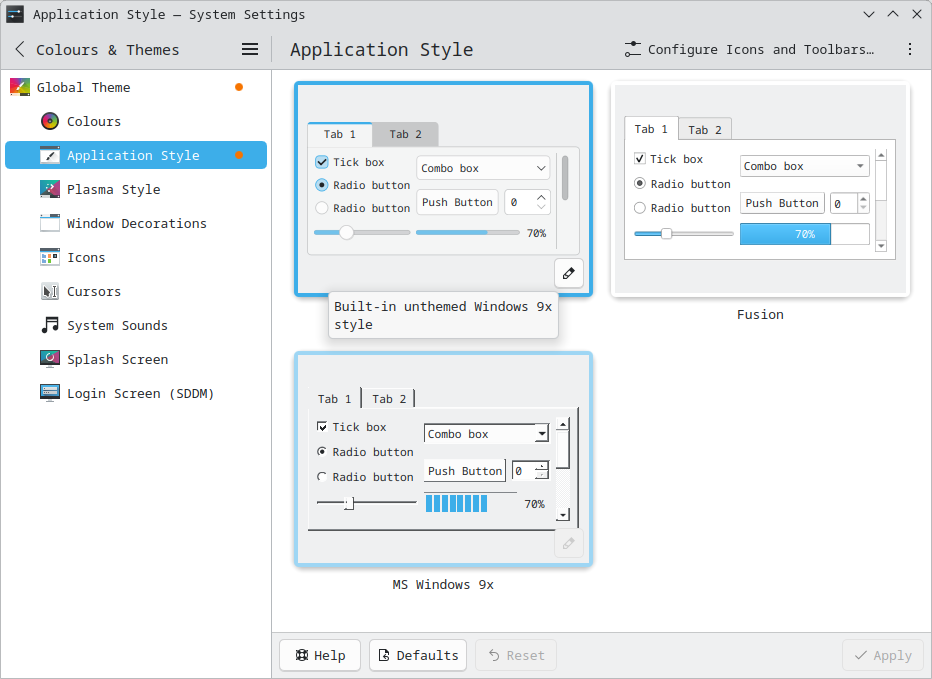Click the pencil configure button on selected style
Image resolution: width=932 pixels, height=679 pixels.
click(568, 273)
